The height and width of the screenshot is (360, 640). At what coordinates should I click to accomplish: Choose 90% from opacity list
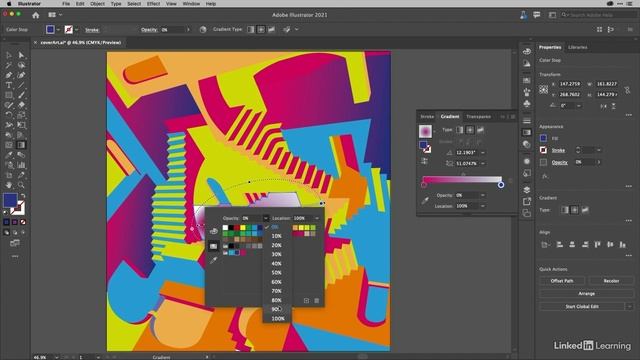pos(277,309)
